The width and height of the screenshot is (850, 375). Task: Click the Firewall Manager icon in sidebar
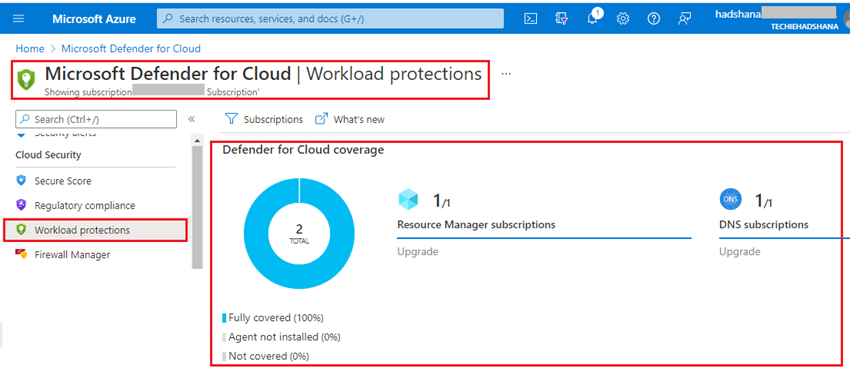pos(21,254)
